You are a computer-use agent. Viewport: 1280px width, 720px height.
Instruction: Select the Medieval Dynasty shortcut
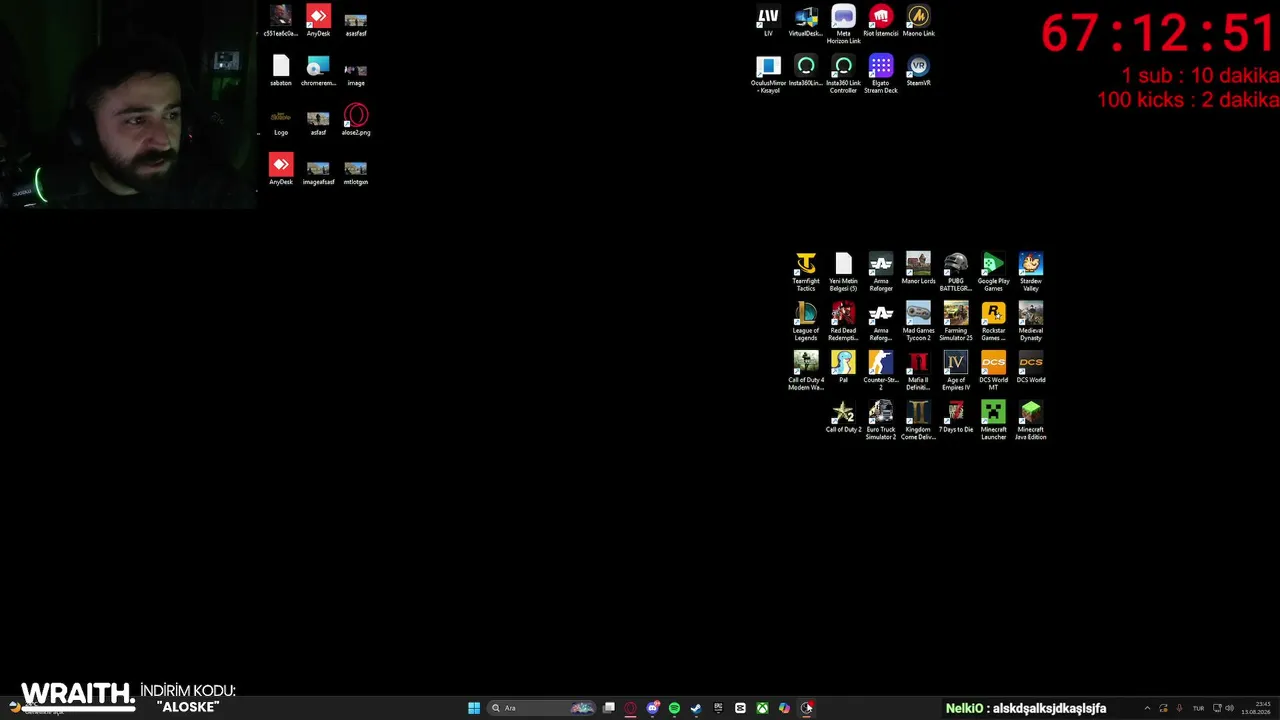pyautogui.click(x=1031, y=321)
